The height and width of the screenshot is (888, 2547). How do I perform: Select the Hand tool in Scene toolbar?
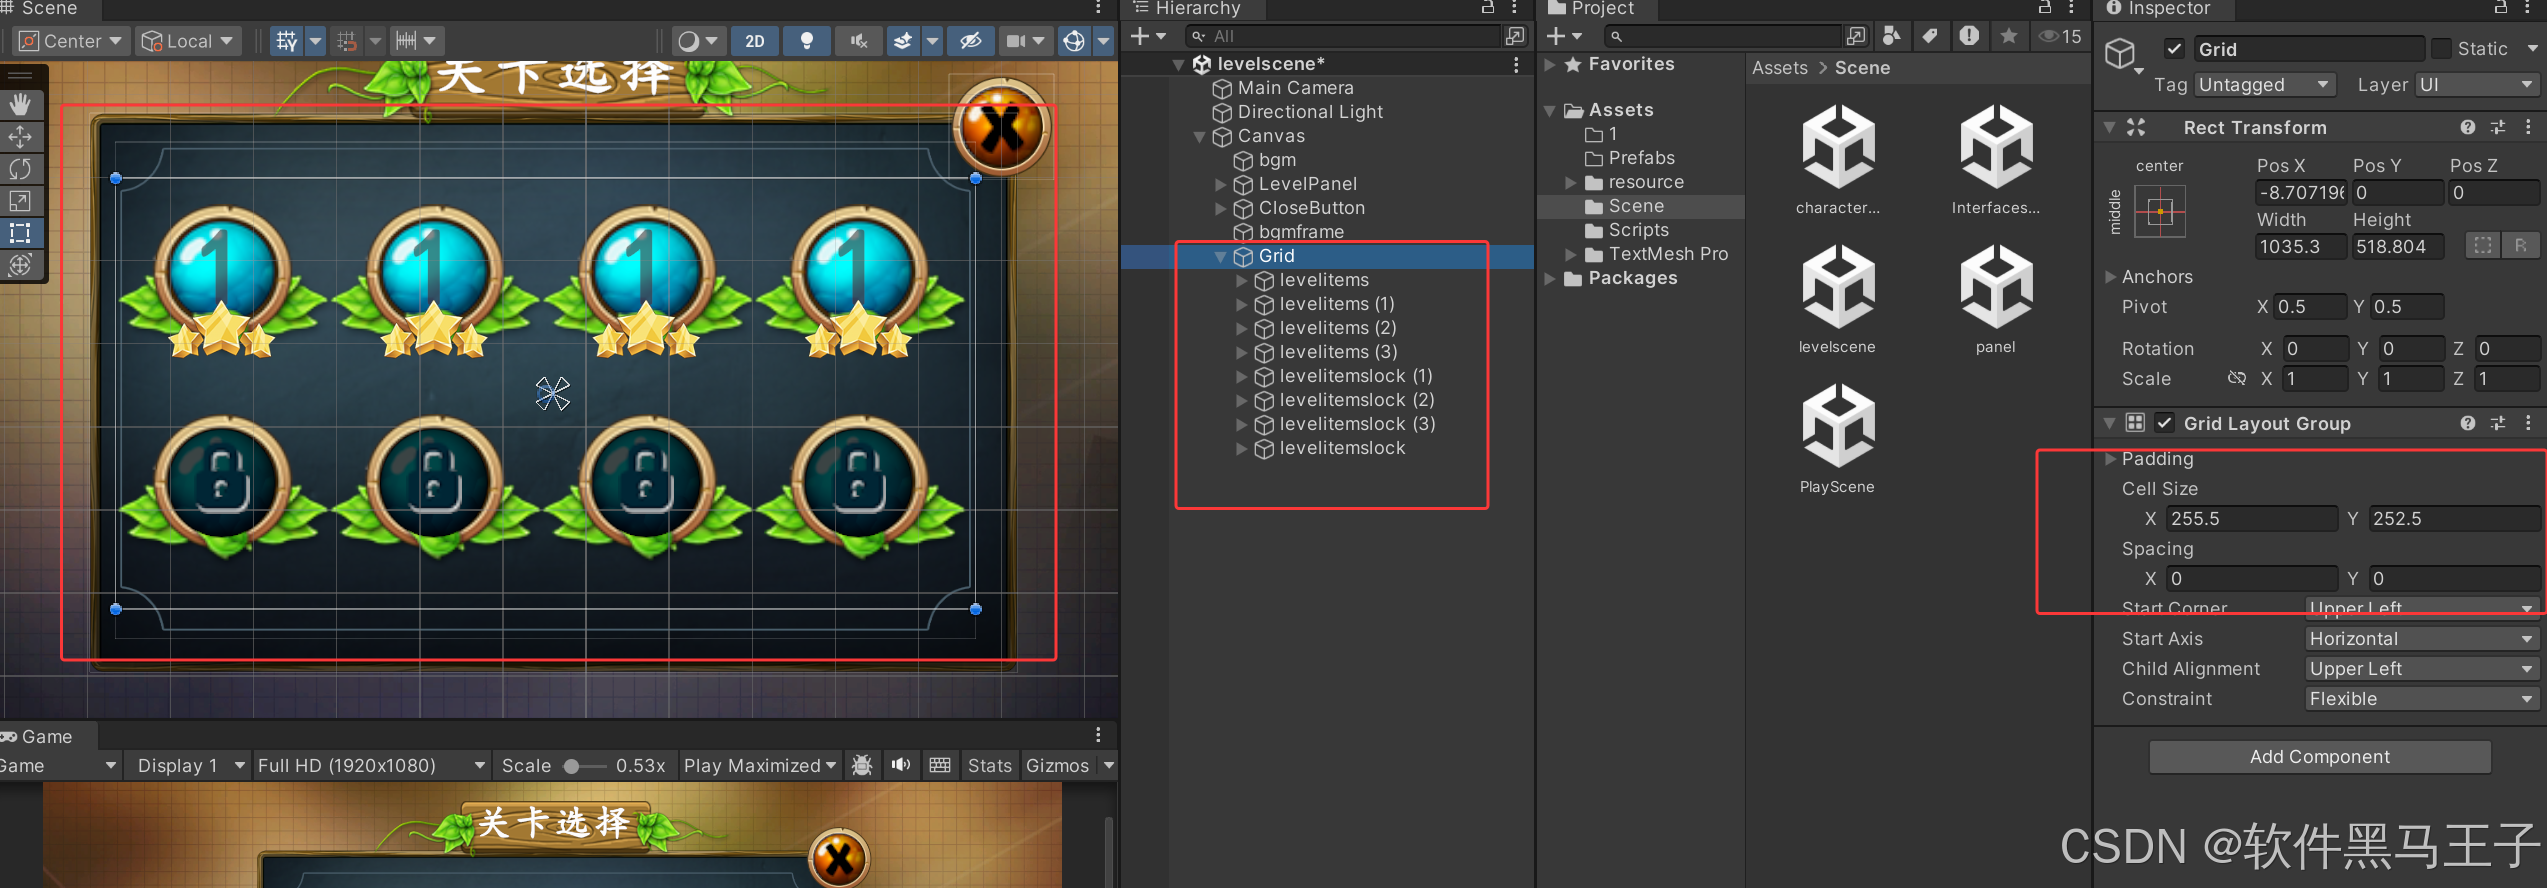coord(20,104)
